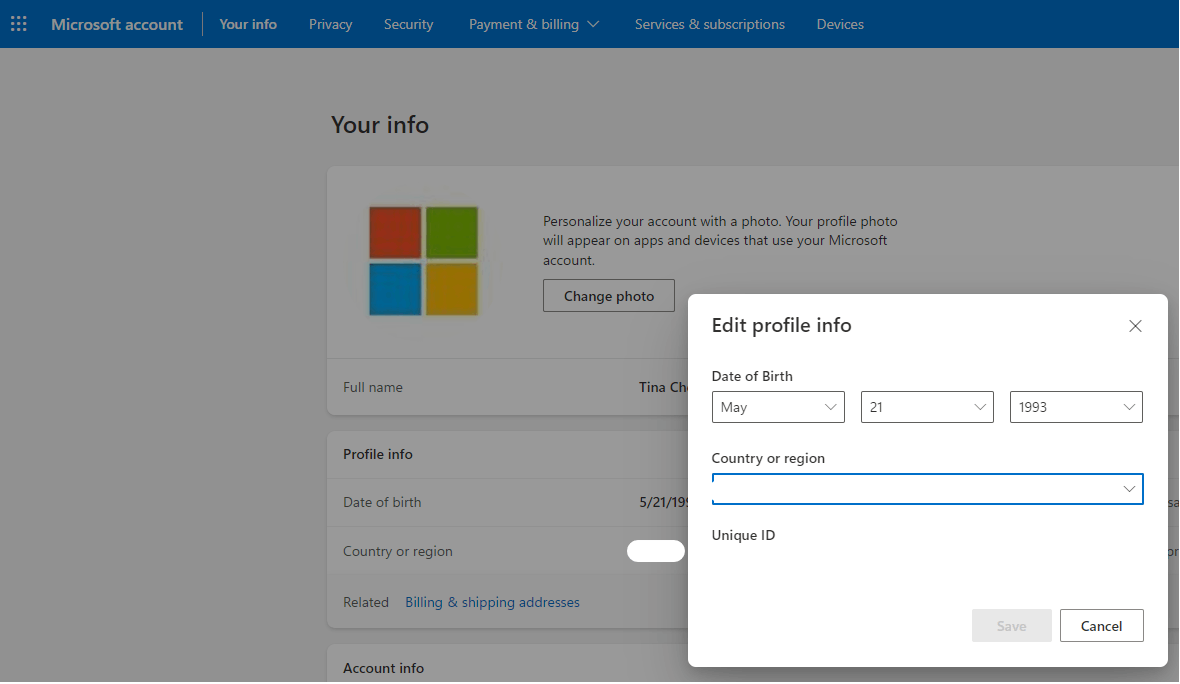1180x684 pixels.
Task: Open the birth day dropdown showing 21
Action: [x=926, y=407]
